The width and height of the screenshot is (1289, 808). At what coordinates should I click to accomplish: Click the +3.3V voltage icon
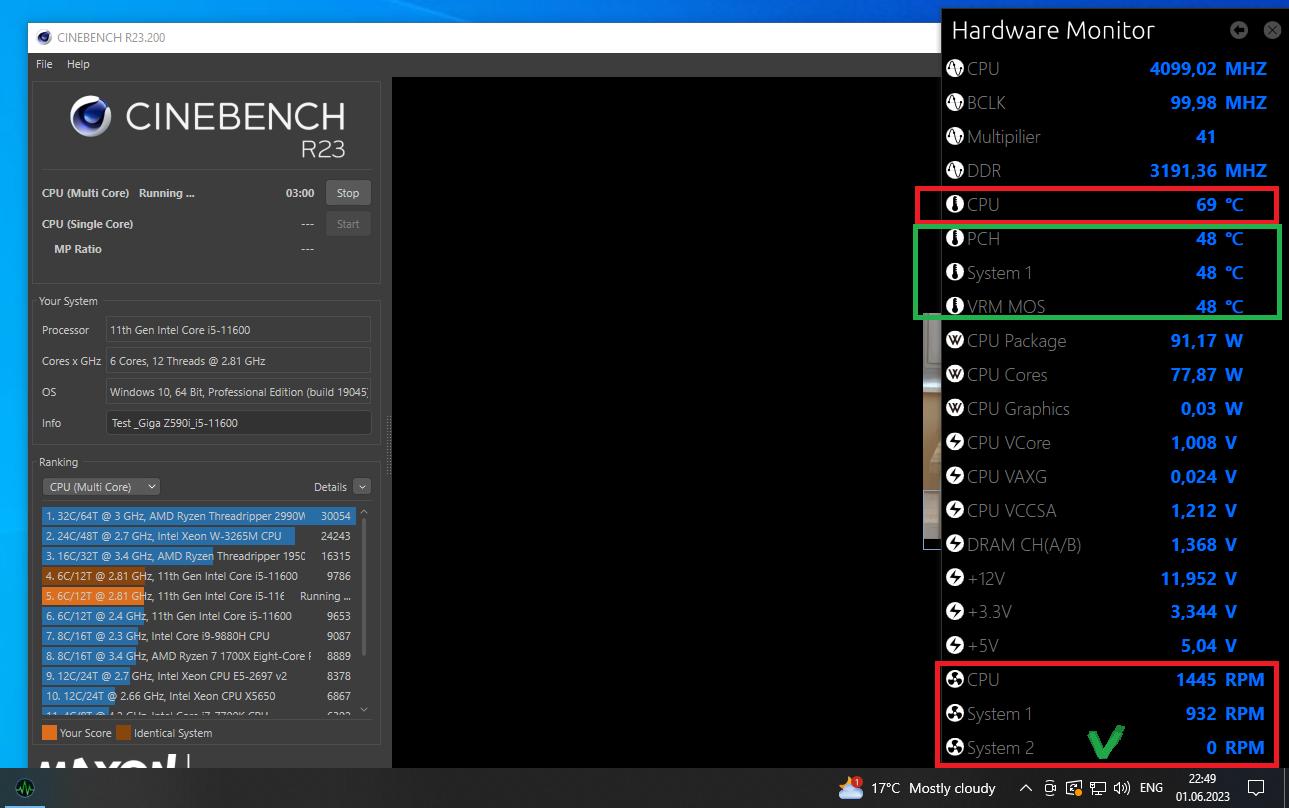click(955, 612)
